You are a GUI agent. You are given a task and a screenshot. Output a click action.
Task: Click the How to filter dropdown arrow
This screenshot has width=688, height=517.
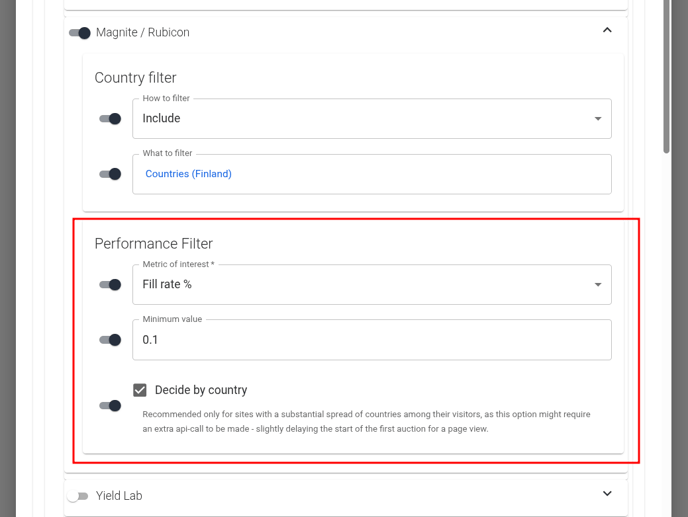tap(598, 119)
